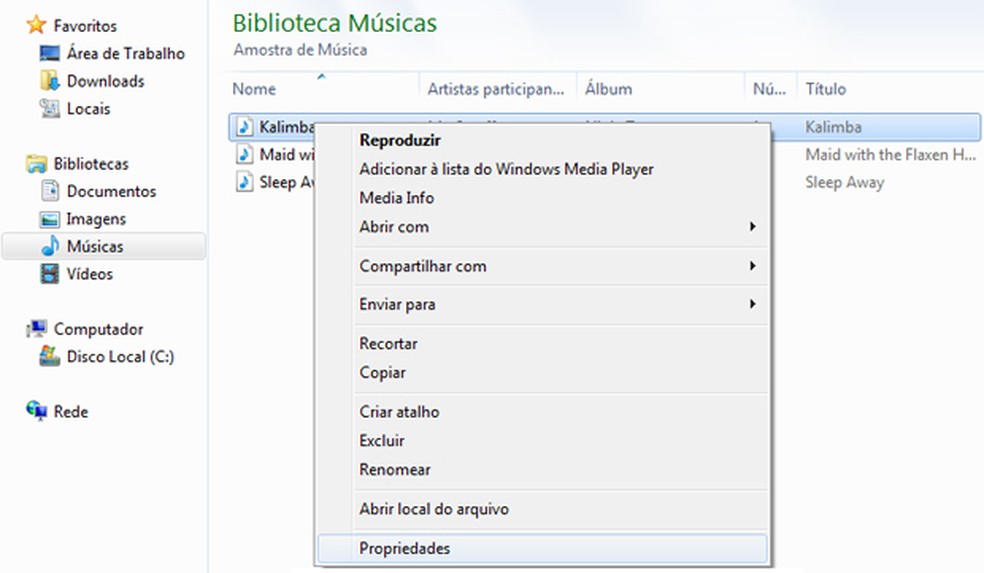
Task: Select the Kalimba file name
Action: (287, 127)
